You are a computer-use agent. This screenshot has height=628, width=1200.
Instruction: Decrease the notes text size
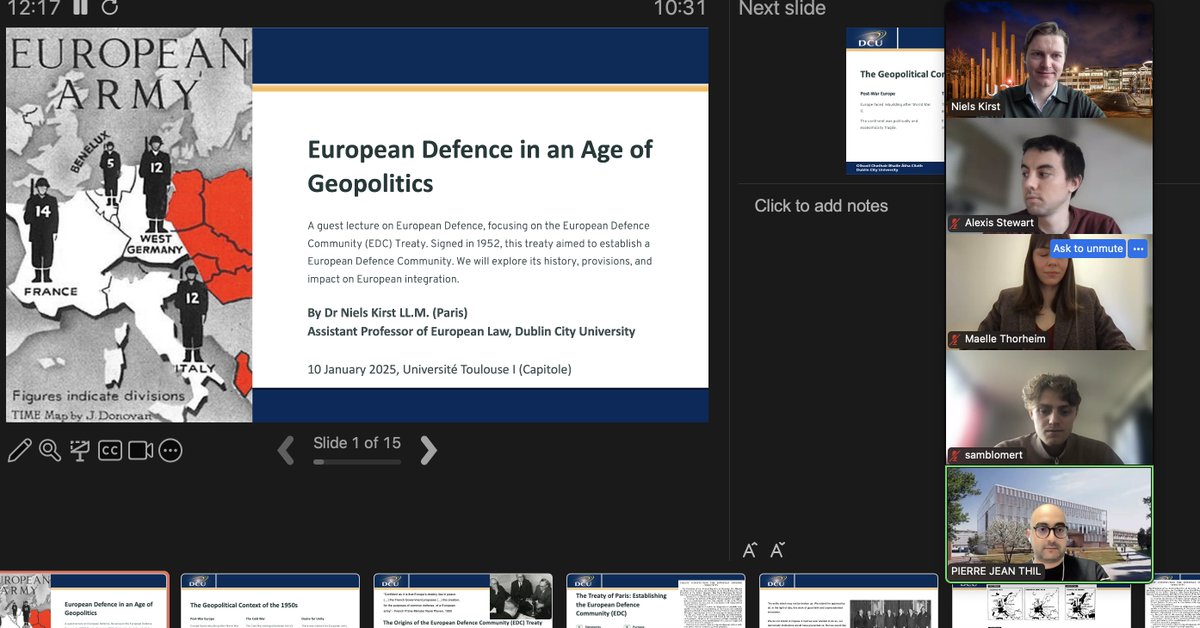pyautogui.click(x=777, y=550)
